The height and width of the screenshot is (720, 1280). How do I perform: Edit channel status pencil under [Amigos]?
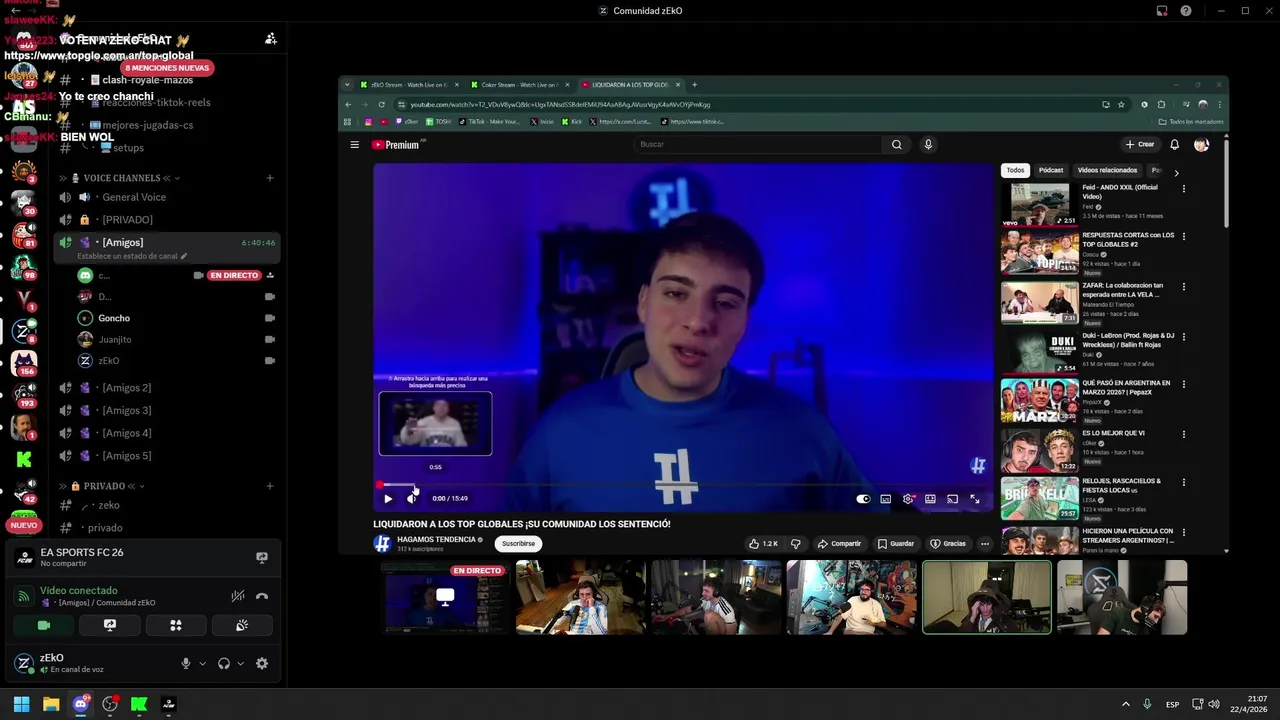183,256
